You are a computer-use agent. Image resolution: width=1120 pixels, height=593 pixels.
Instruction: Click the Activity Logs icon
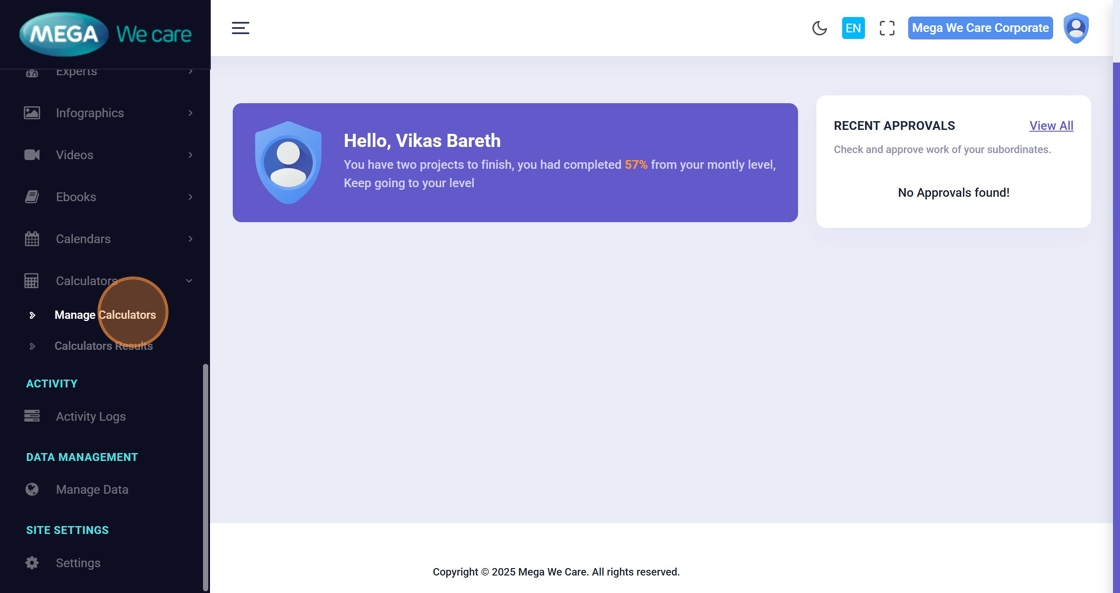(x=32, y=416)
